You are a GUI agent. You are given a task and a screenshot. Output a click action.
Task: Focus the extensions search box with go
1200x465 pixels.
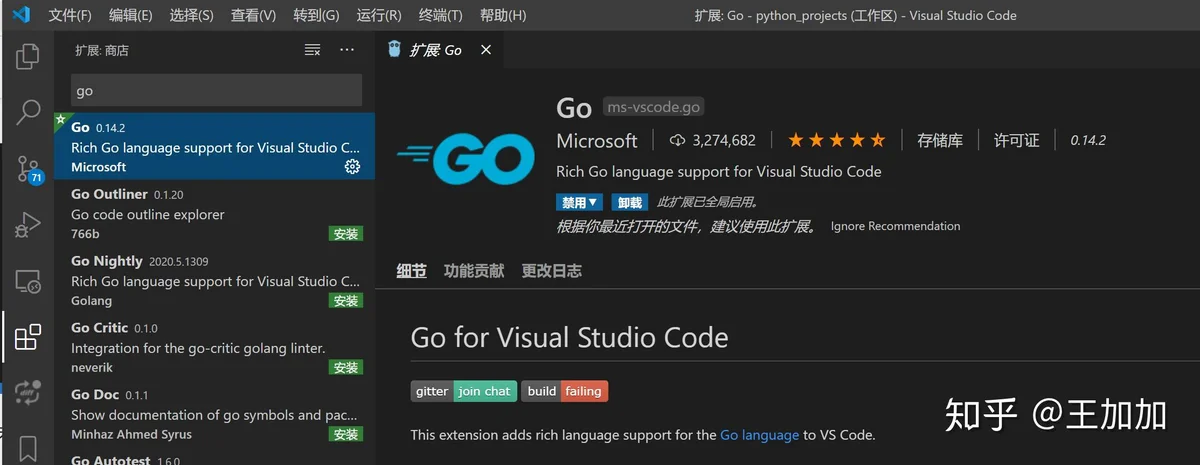[216, 90]
